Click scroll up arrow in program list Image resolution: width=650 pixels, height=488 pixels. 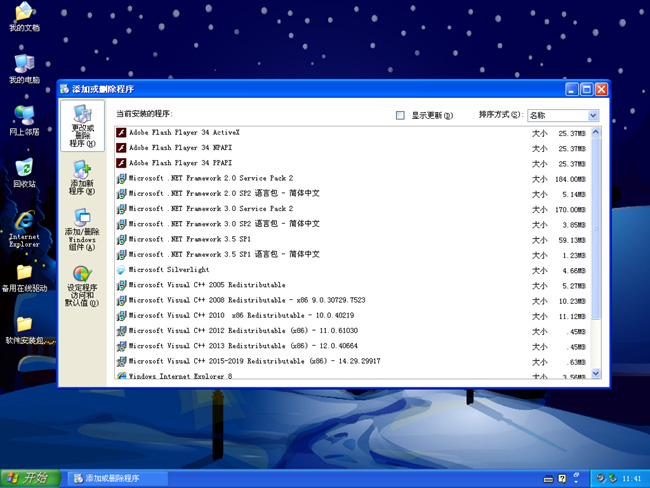[596, 132]
